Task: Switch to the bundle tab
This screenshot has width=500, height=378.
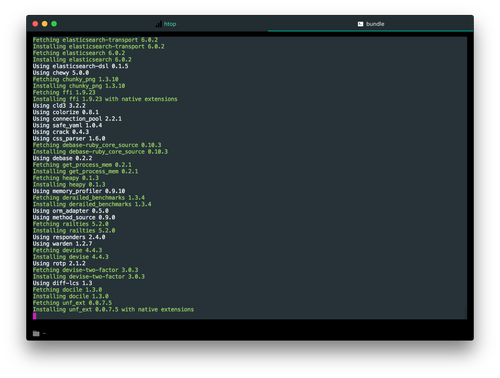Action: click(x=371, y=24)
